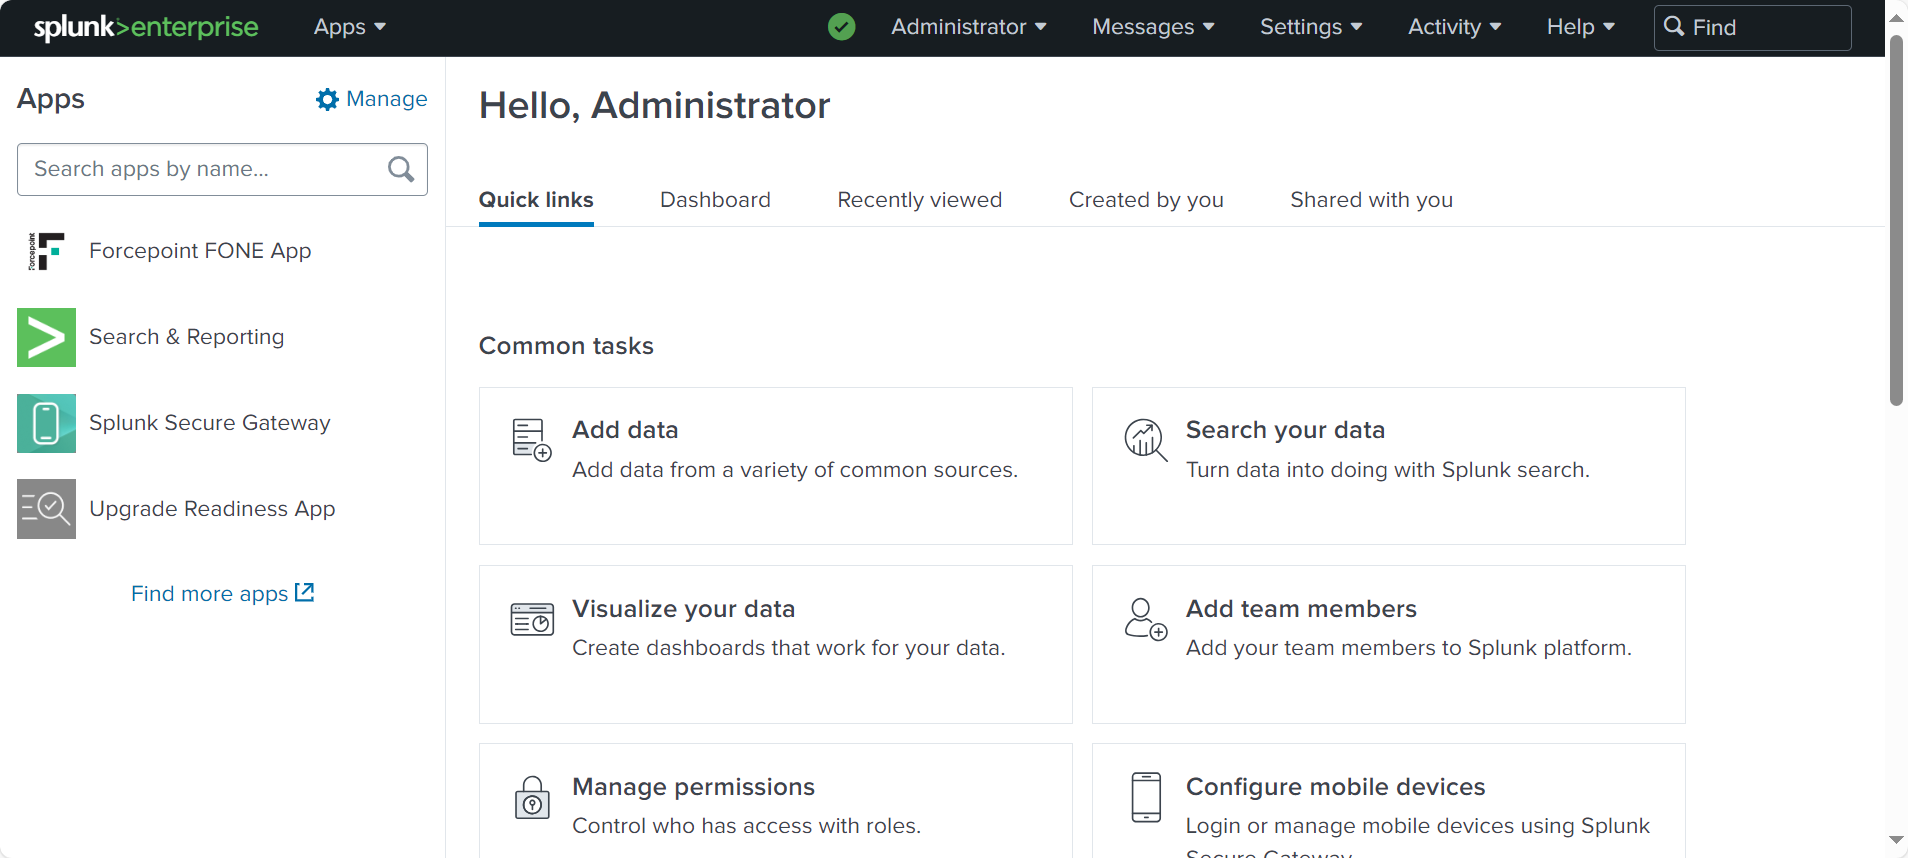Viewport: 1908px width, 858px height.
Task: Click the Manage permissions lock icon
Action: (532, 797)
